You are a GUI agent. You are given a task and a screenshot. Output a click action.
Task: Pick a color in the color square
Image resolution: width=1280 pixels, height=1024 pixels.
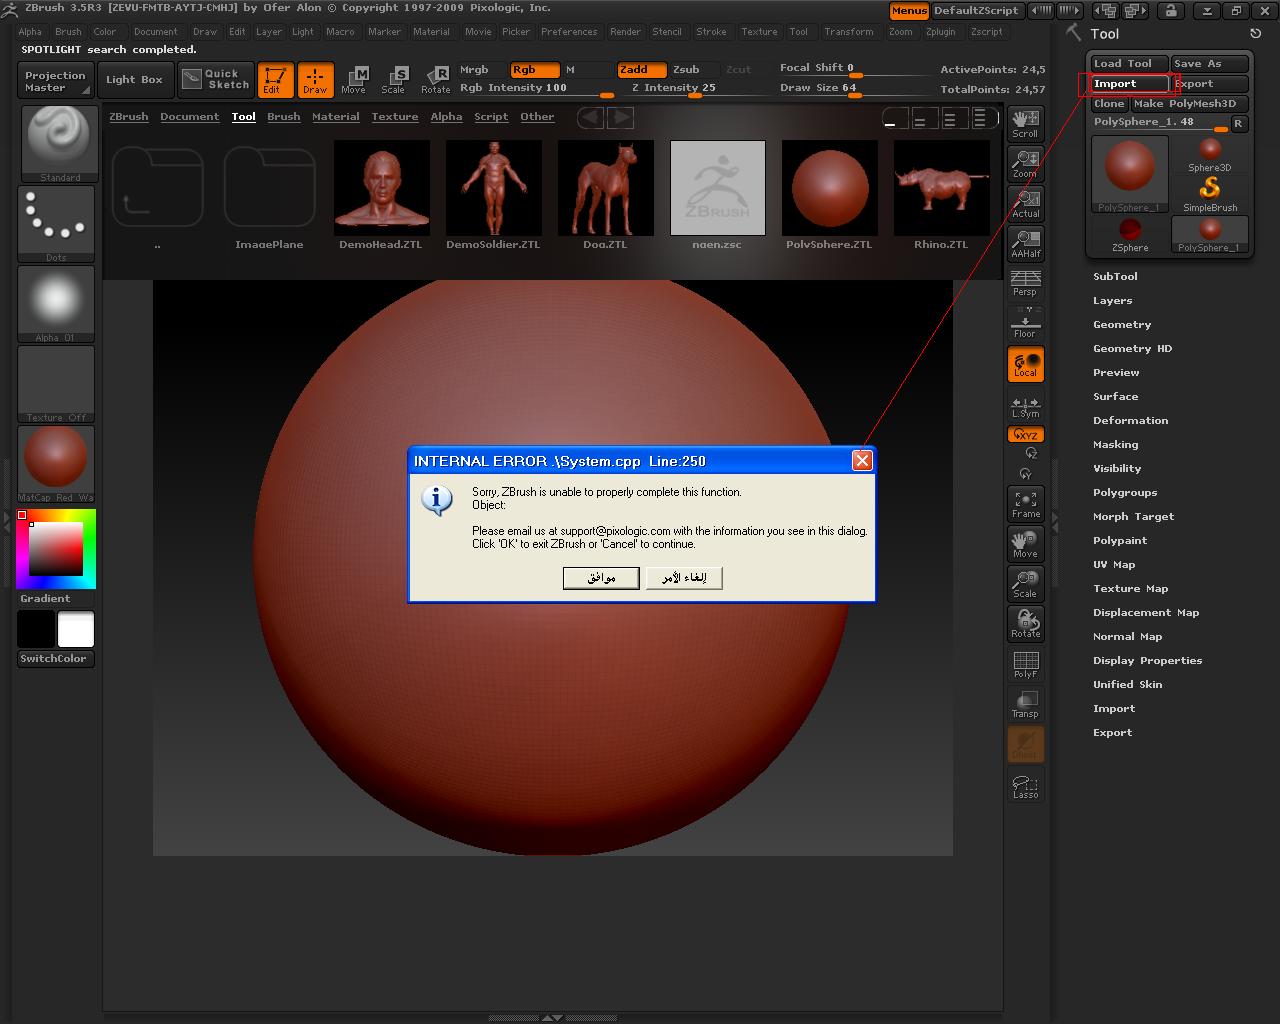pyautogui.click(x=55, y=549)
